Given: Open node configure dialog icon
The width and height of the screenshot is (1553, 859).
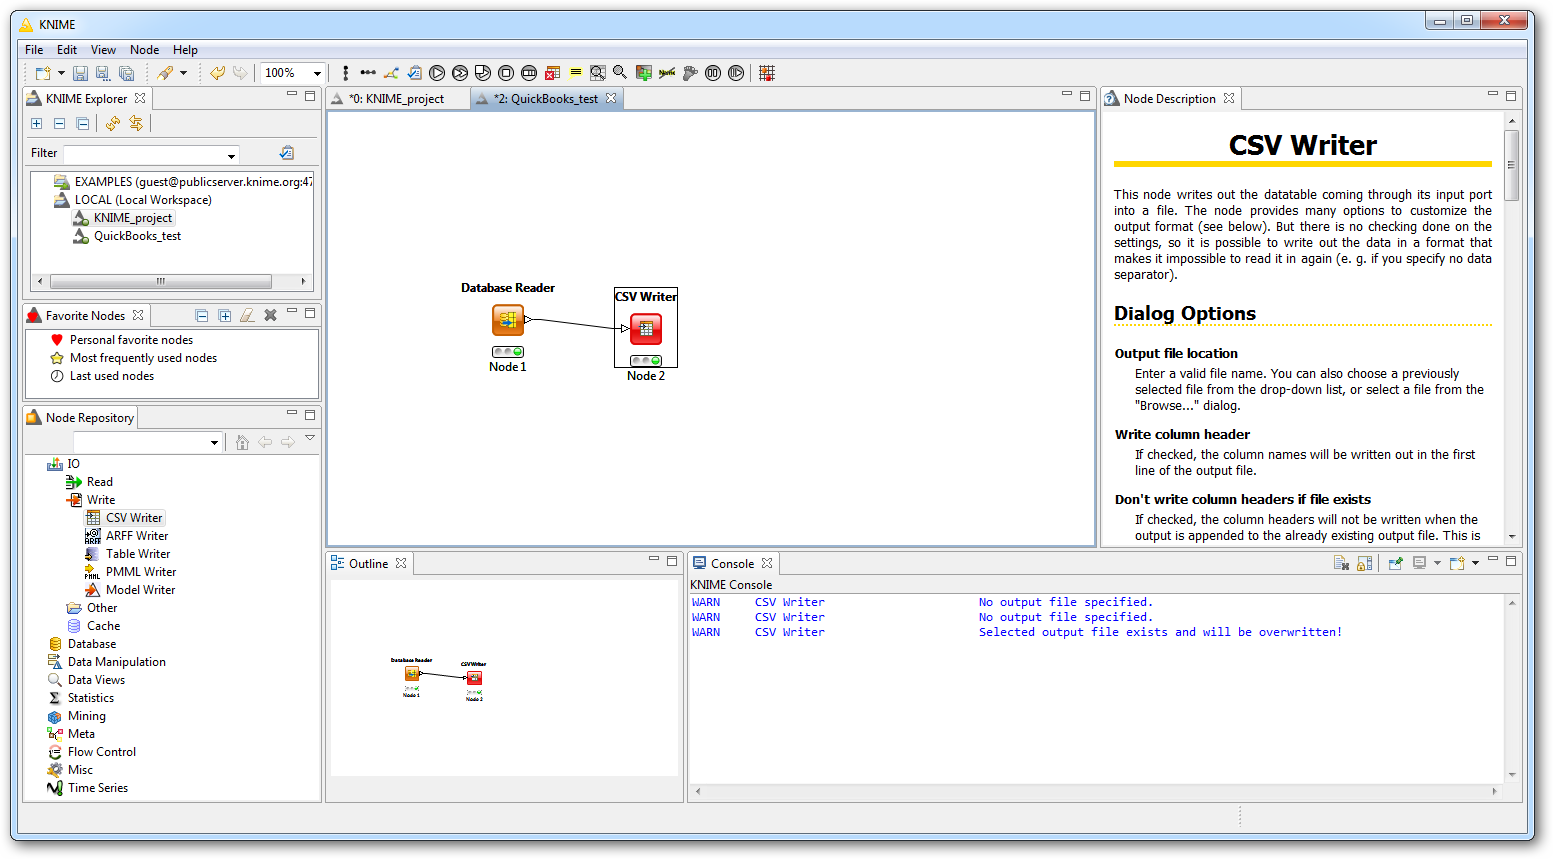Looking at the screenshot, I should [x=414, y=73].
